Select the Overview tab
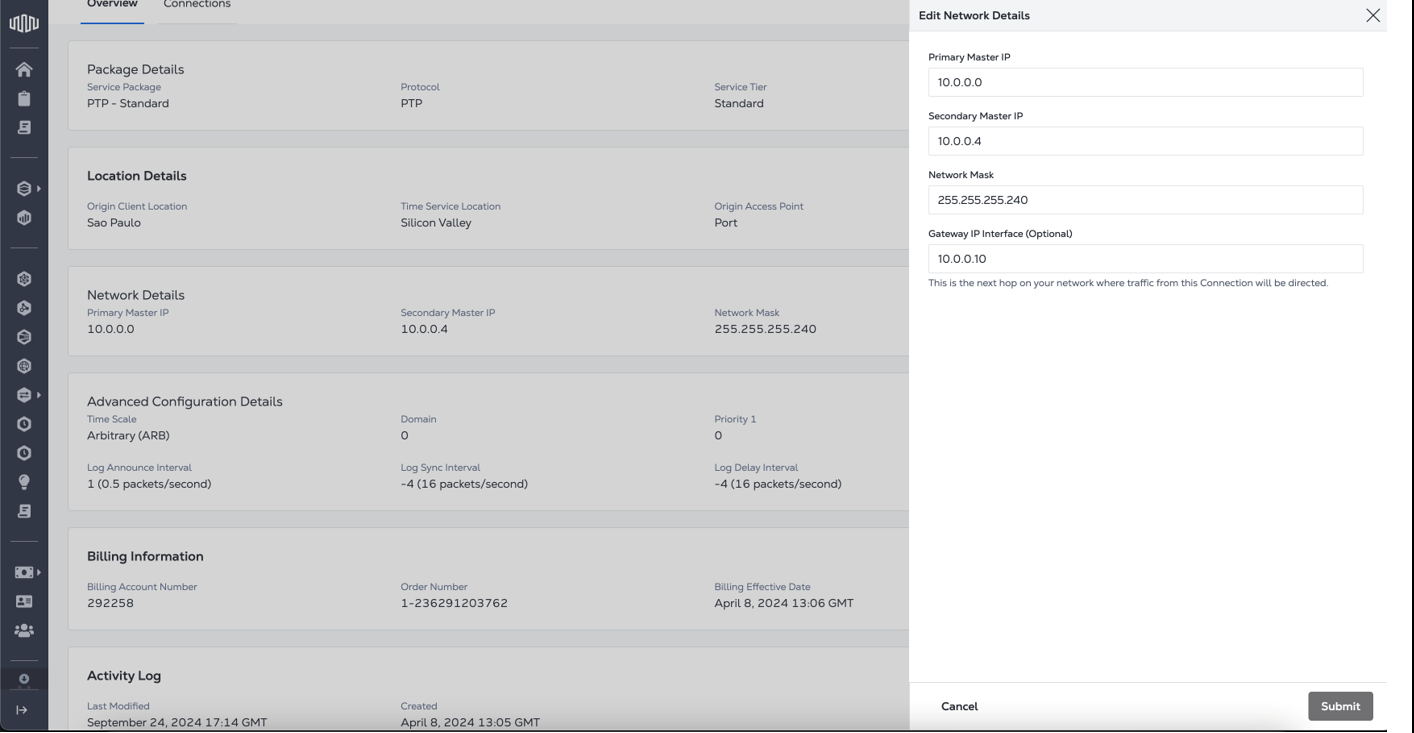Screen dimensions: 1414x733 tap(112, 5)
